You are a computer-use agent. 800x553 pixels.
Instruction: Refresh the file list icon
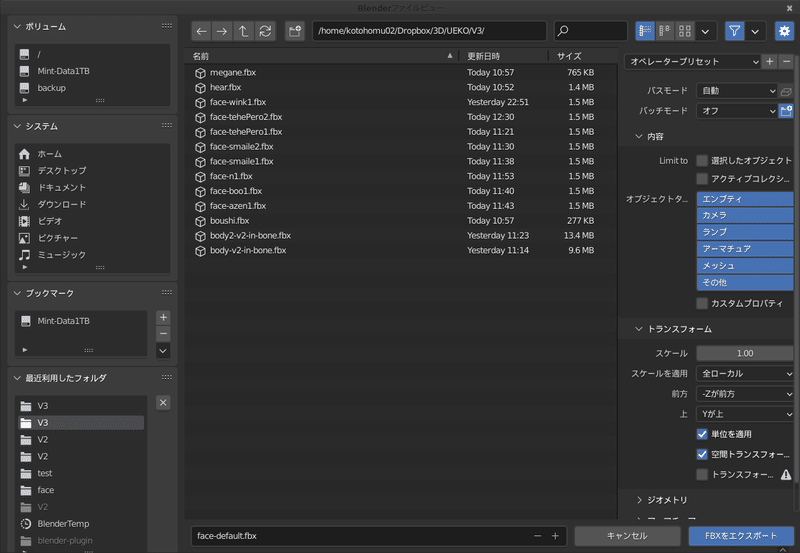[x=265, y=31]
